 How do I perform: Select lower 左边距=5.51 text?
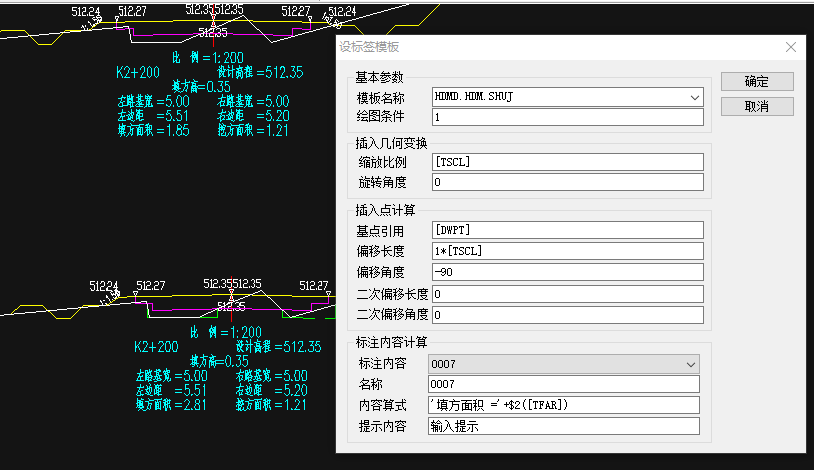click(x=171, y=390)
